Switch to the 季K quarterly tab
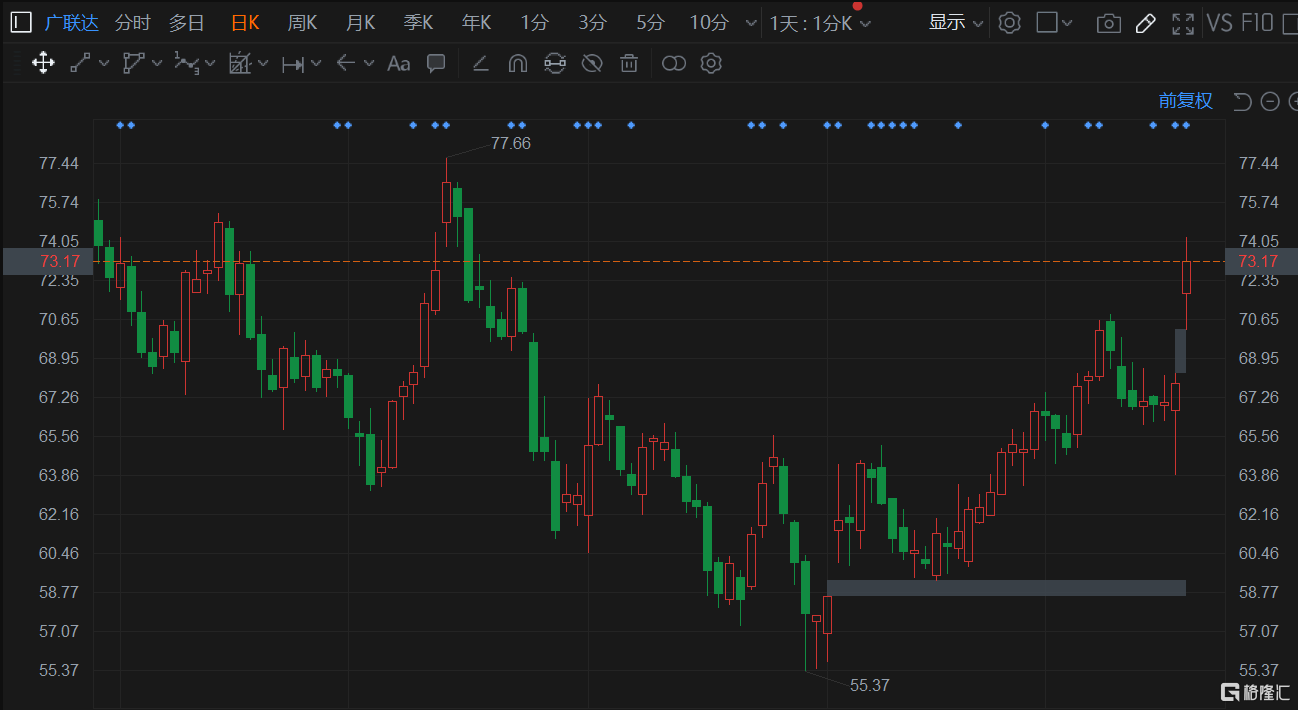Image resolution: width=1298 pixels, height=710 pixels. [419, 22]
